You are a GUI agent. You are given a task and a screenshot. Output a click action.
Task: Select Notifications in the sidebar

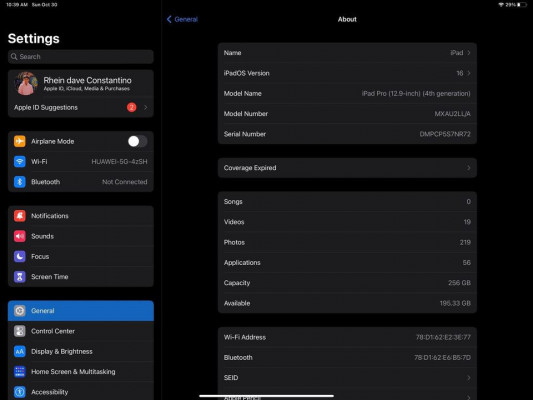click(81, 216)
